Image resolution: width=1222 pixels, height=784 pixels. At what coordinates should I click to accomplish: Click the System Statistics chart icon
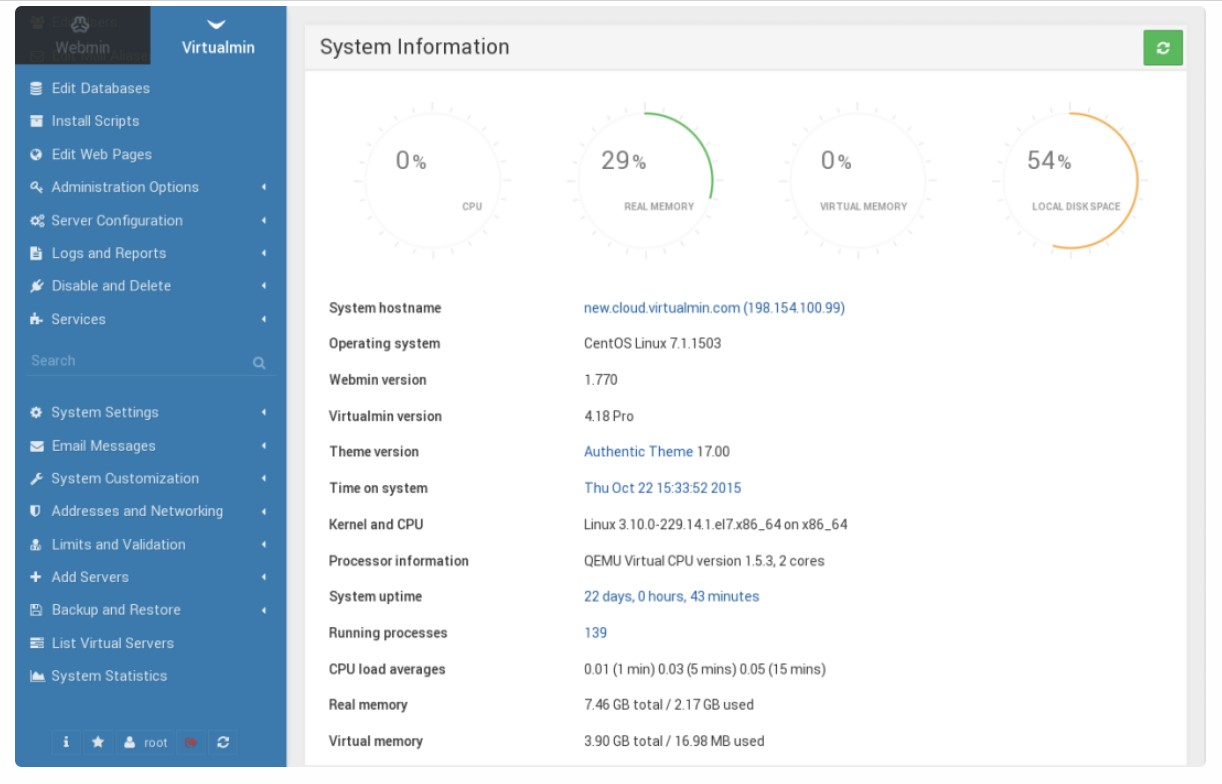point(37,676)
